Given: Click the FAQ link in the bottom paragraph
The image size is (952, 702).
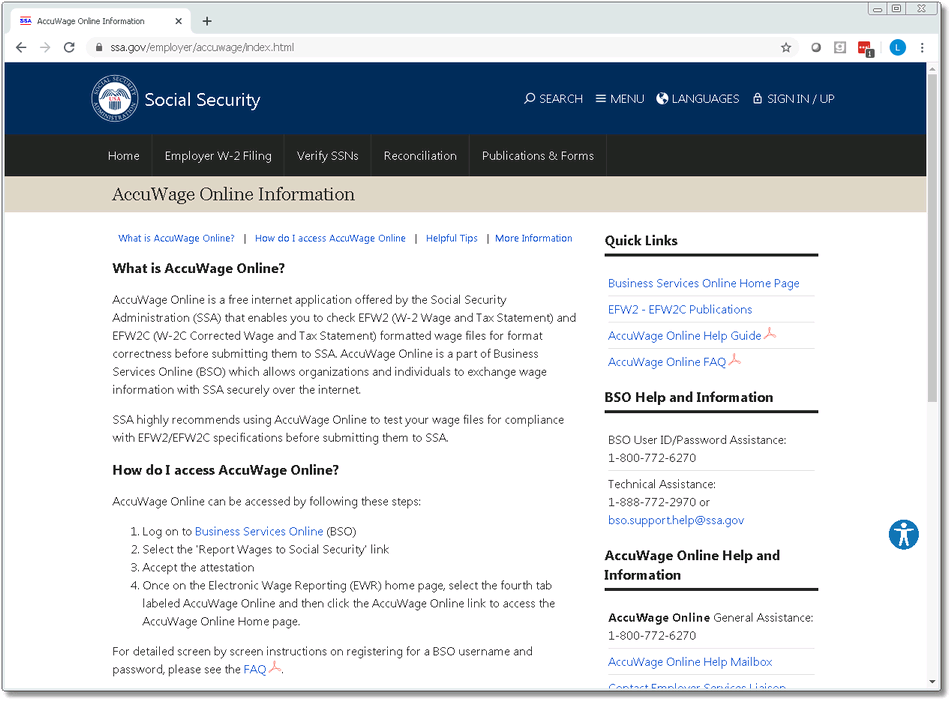Looking at the screenshot, I should (255, 669).
